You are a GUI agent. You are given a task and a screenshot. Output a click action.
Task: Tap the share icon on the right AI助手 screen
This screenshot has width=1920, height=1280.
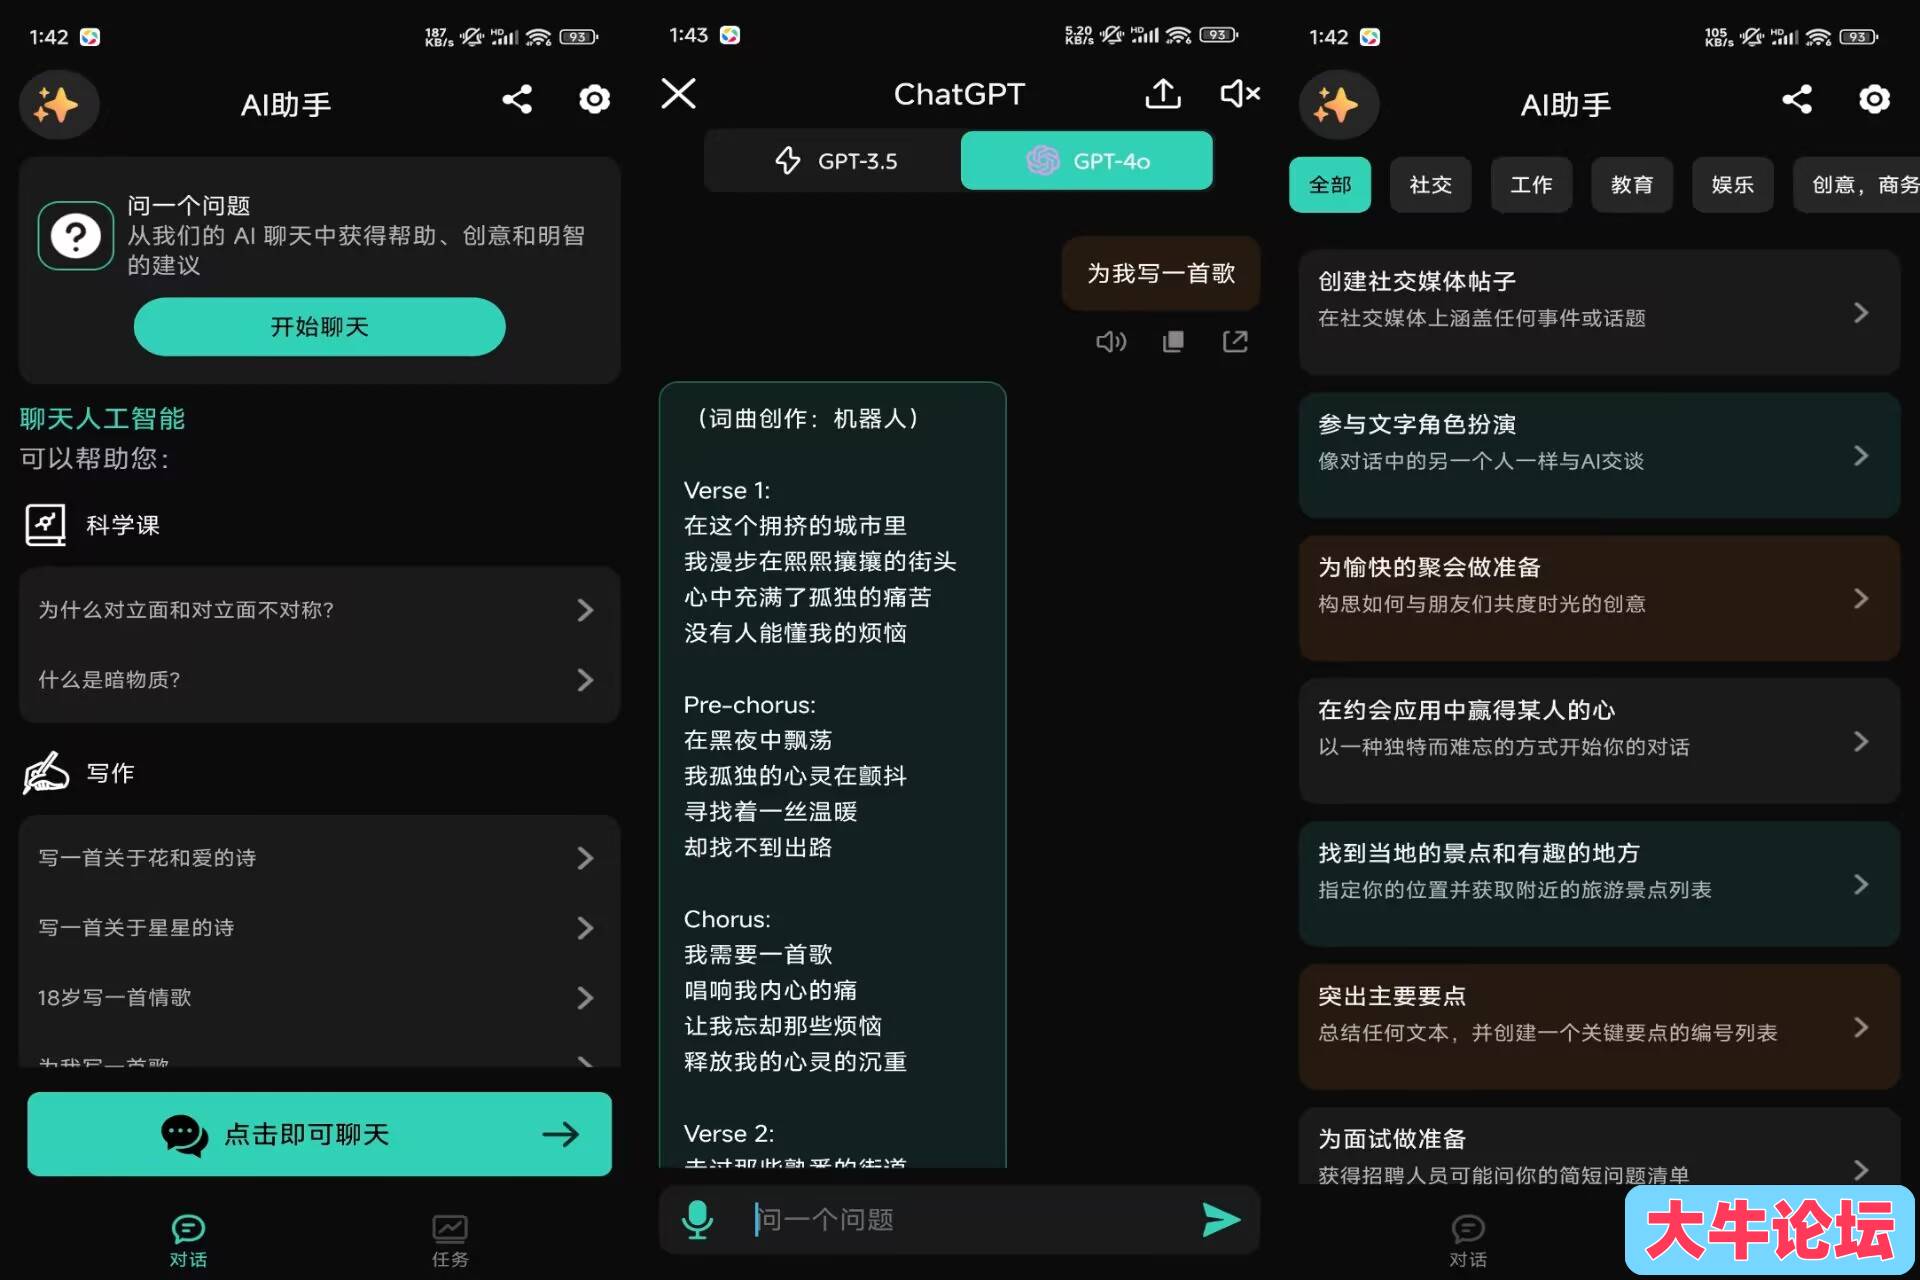pos(1797,99)
